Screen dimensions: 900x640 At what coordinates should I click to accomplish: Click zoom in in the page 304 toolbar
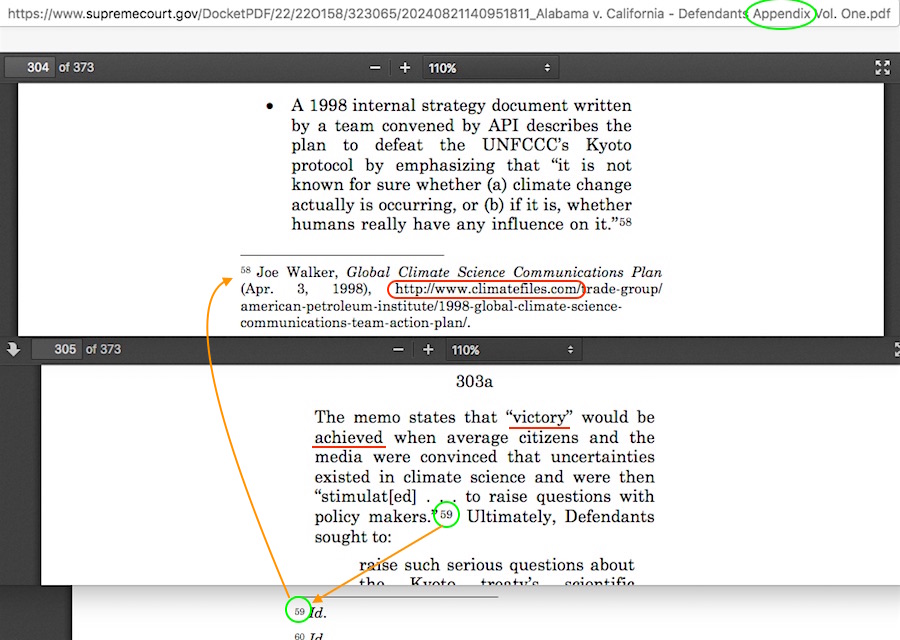pos(405,68)
